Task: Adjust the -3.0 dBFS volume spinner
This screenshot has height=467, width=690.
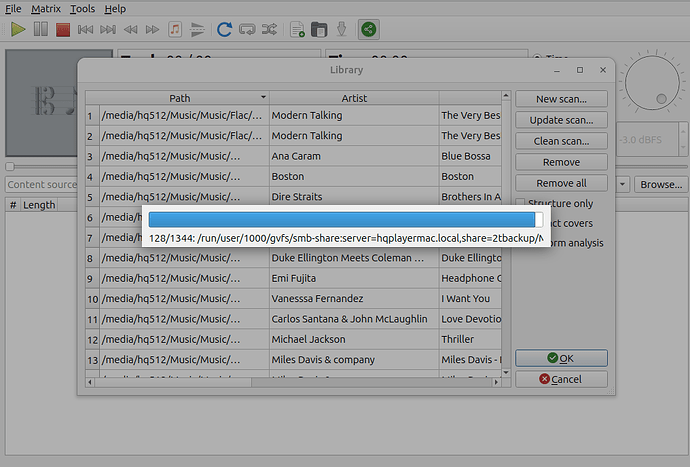Action: tap(651, 140)
